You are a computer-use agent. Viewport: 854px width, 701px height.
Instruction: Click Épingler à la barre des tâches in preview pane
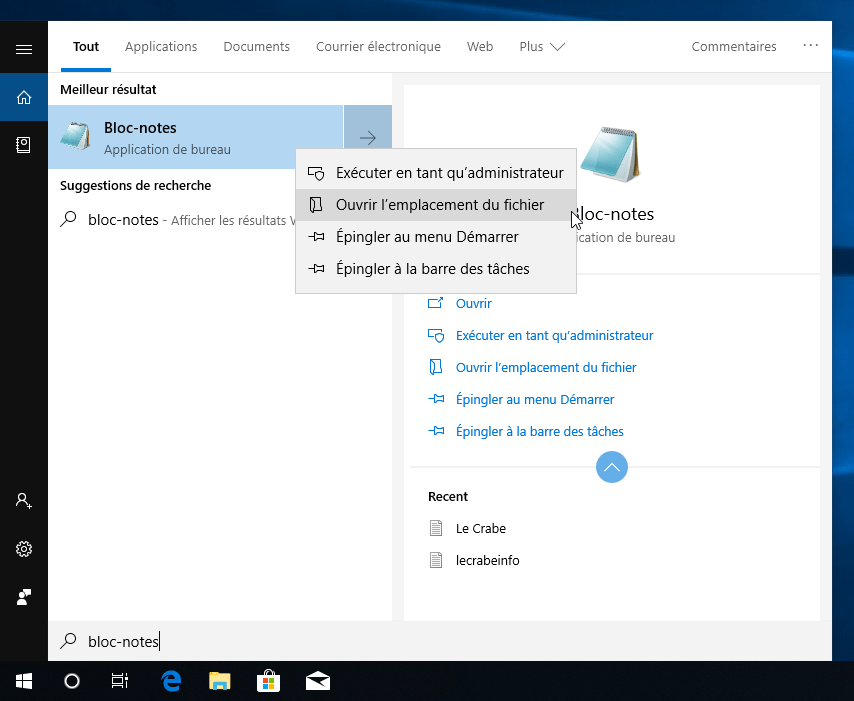pos(539,431)
